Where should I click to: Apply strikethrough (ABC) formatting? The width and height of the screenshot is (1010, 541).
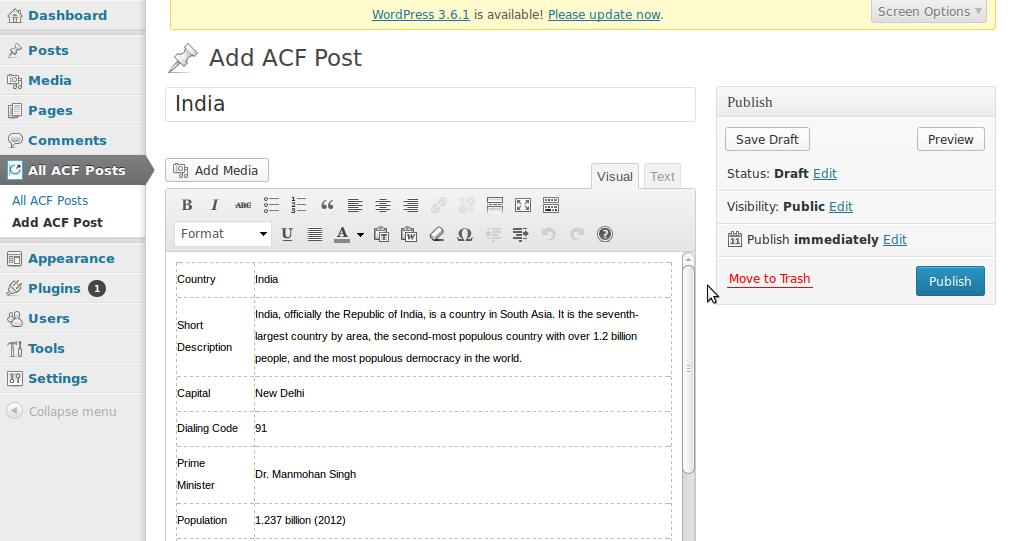(x=243, y=205)
